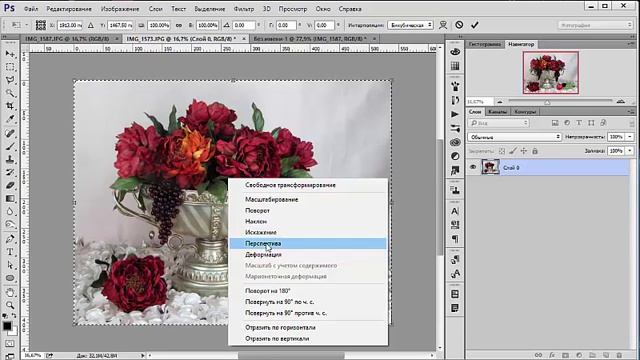The height and width of the screenshot is (360, 640).
Task: Select the Zoom tool in toolbar
Action: click(10, 305)
